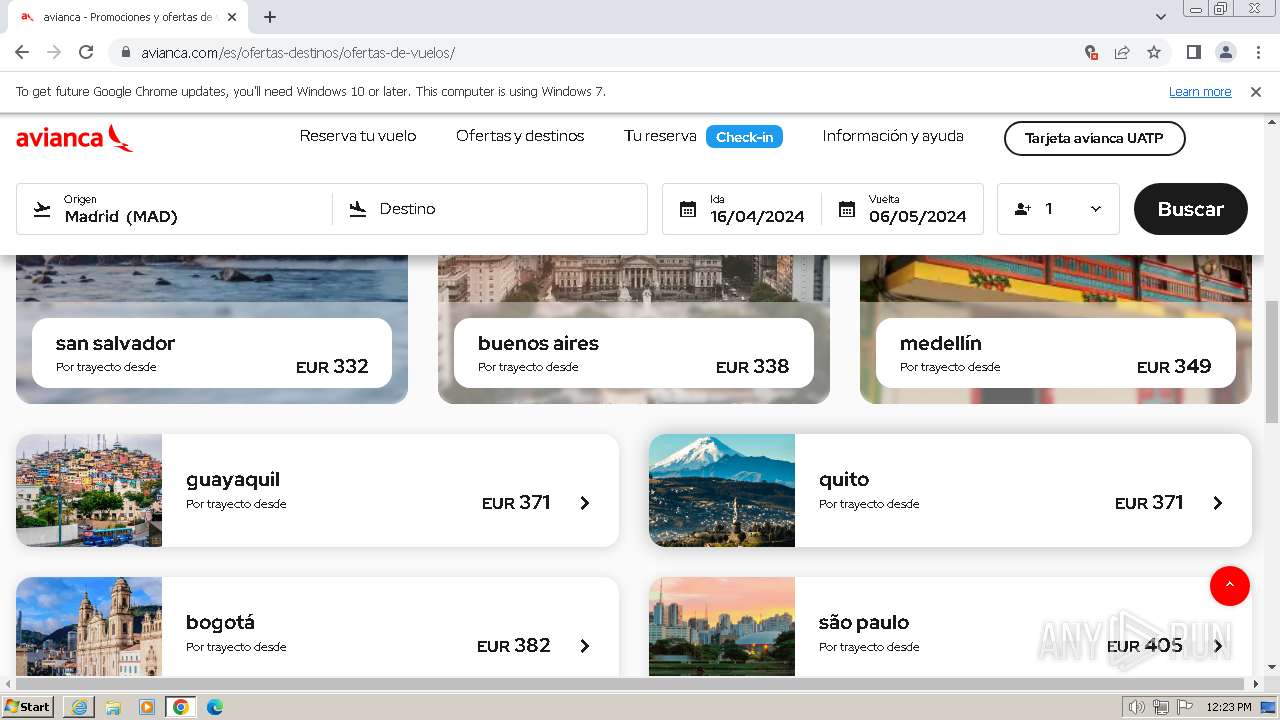Open the medellín EUR 349 offer card

click(x=1056, y=353)
